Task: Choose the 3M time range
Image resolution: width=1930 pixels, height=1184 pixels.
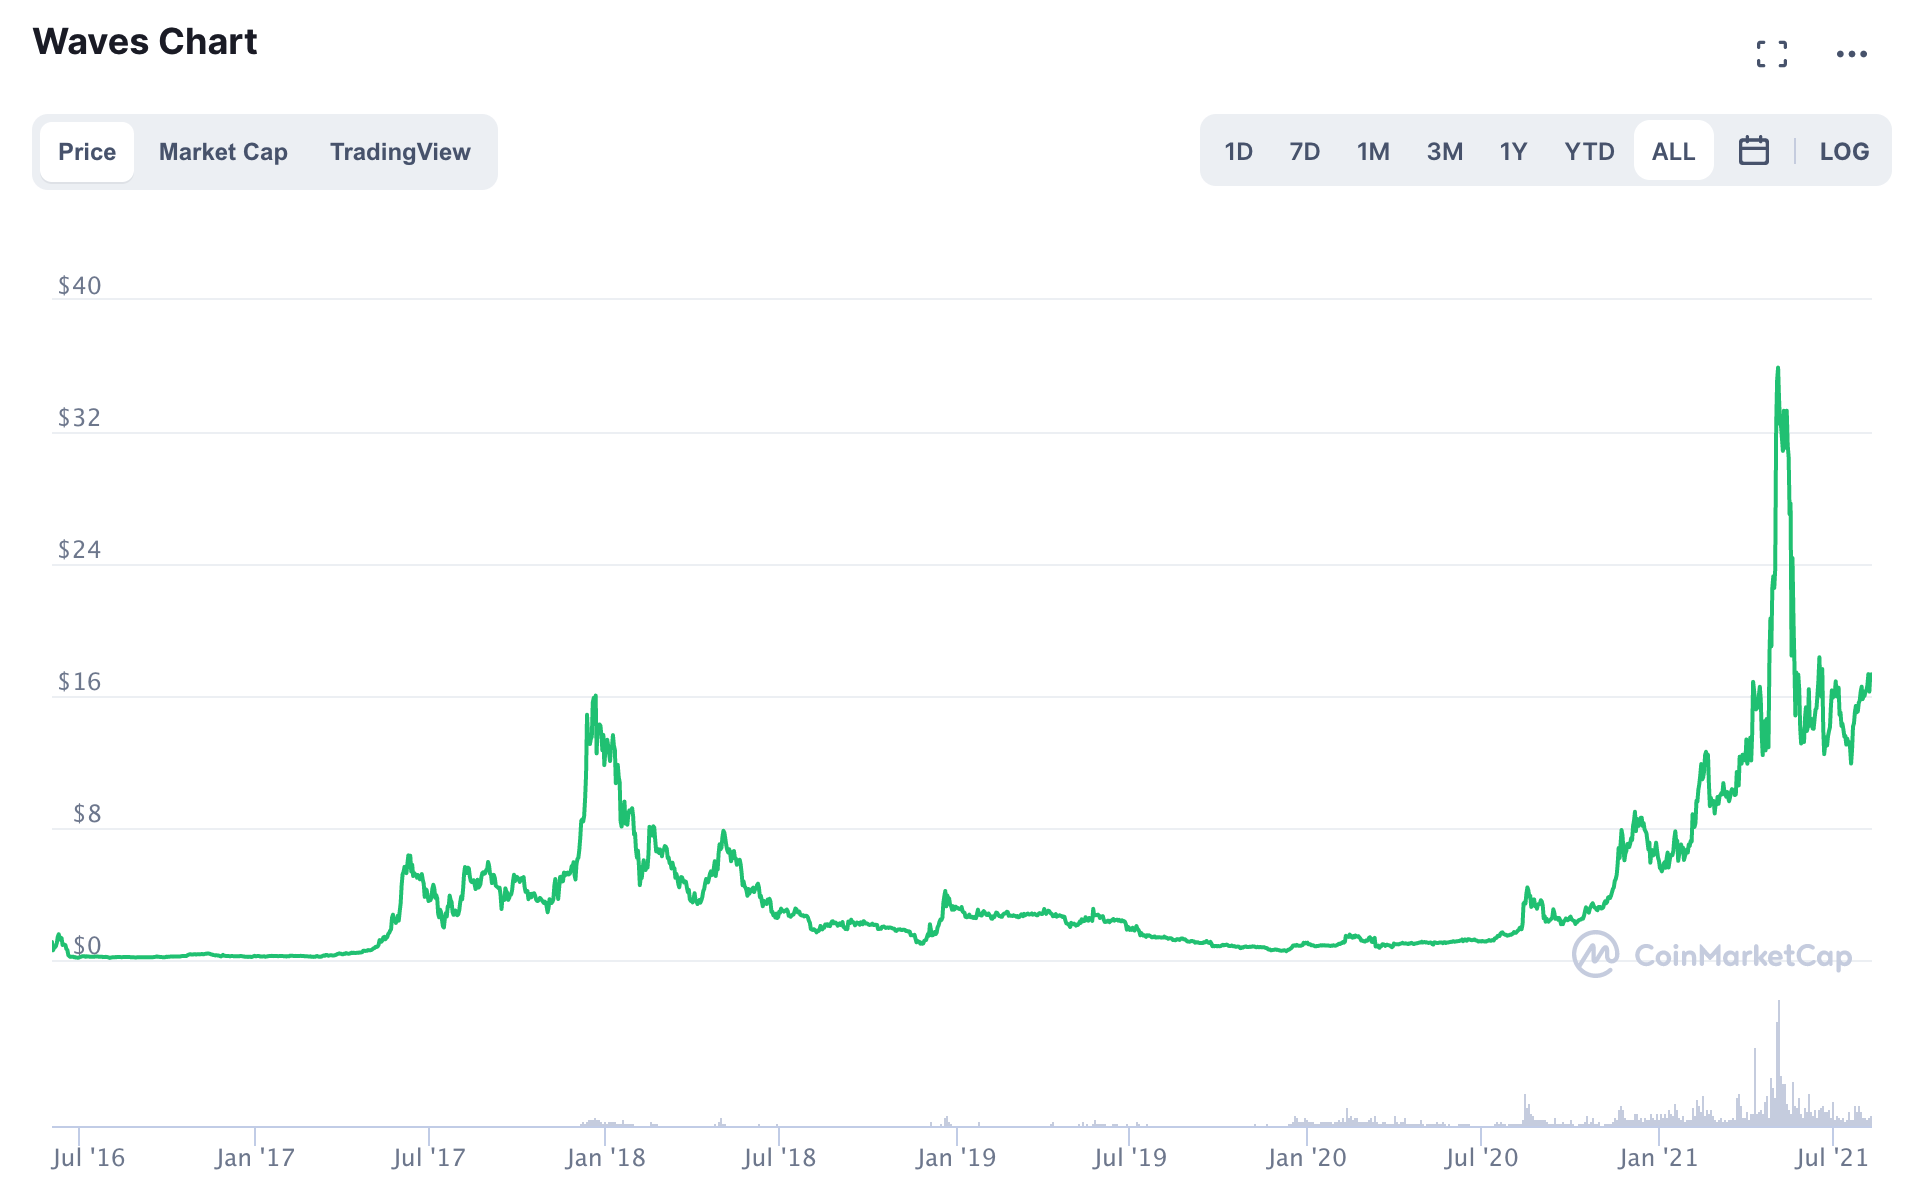Action: 1444,151
